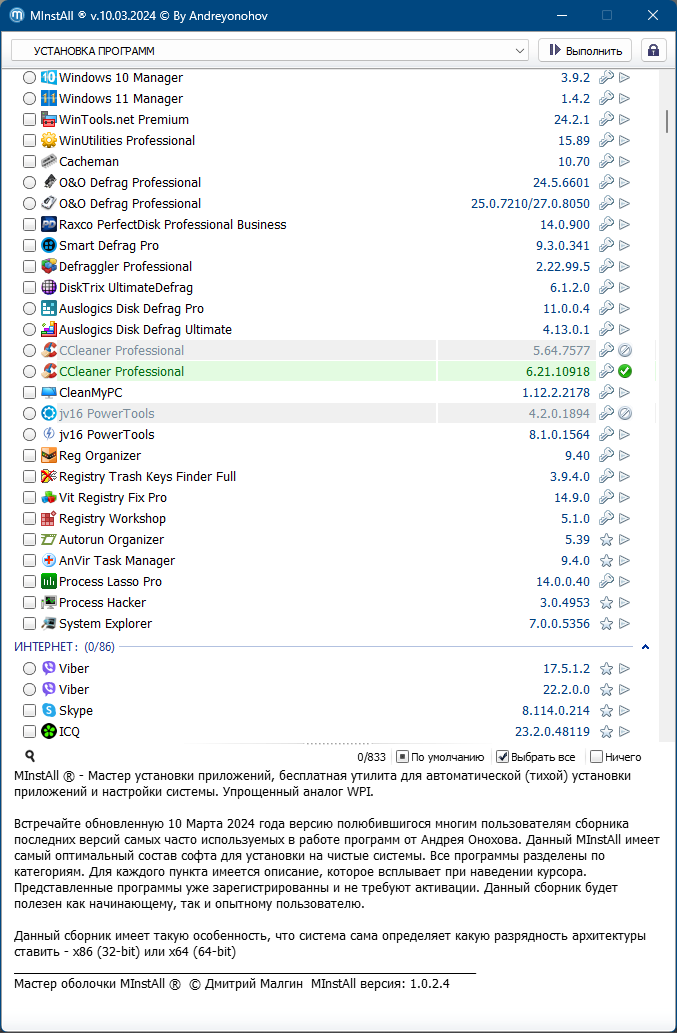Click the green checkmark for CCleaner Professional
The height and width of the screenshot is (1033, 677).
[624, 372]
